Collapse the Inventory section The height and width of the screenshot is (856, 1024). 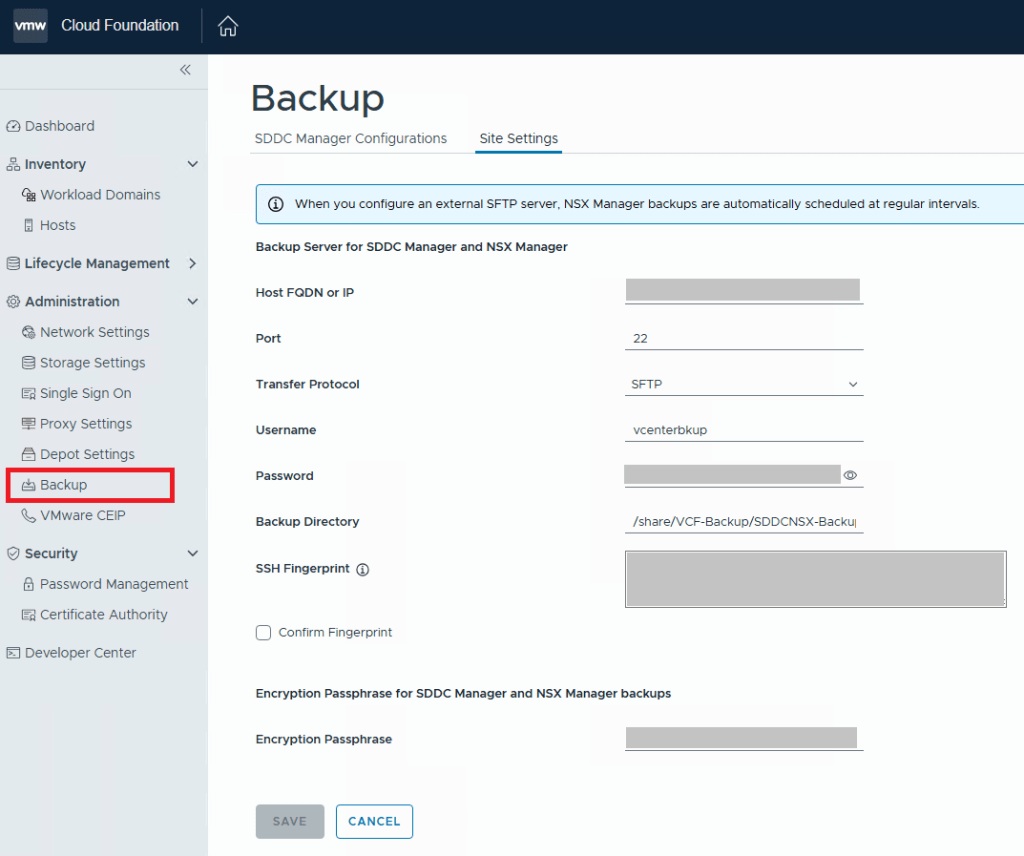193,164
